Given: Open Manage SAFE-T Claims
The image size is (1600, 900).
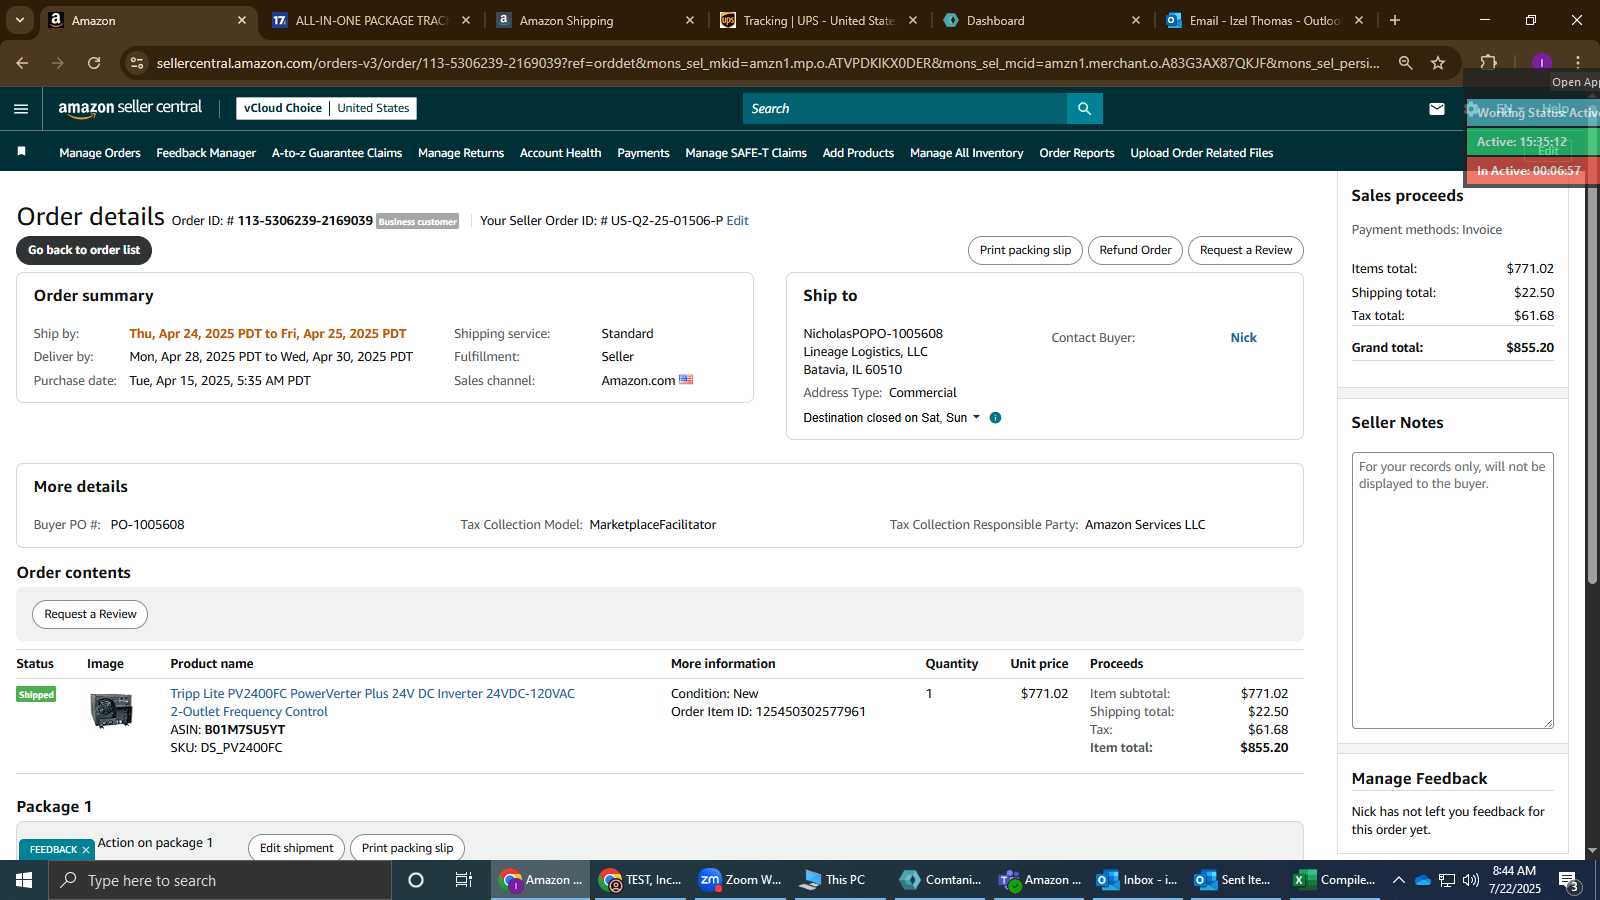Looking at the screenshot, I should point(746,153).
